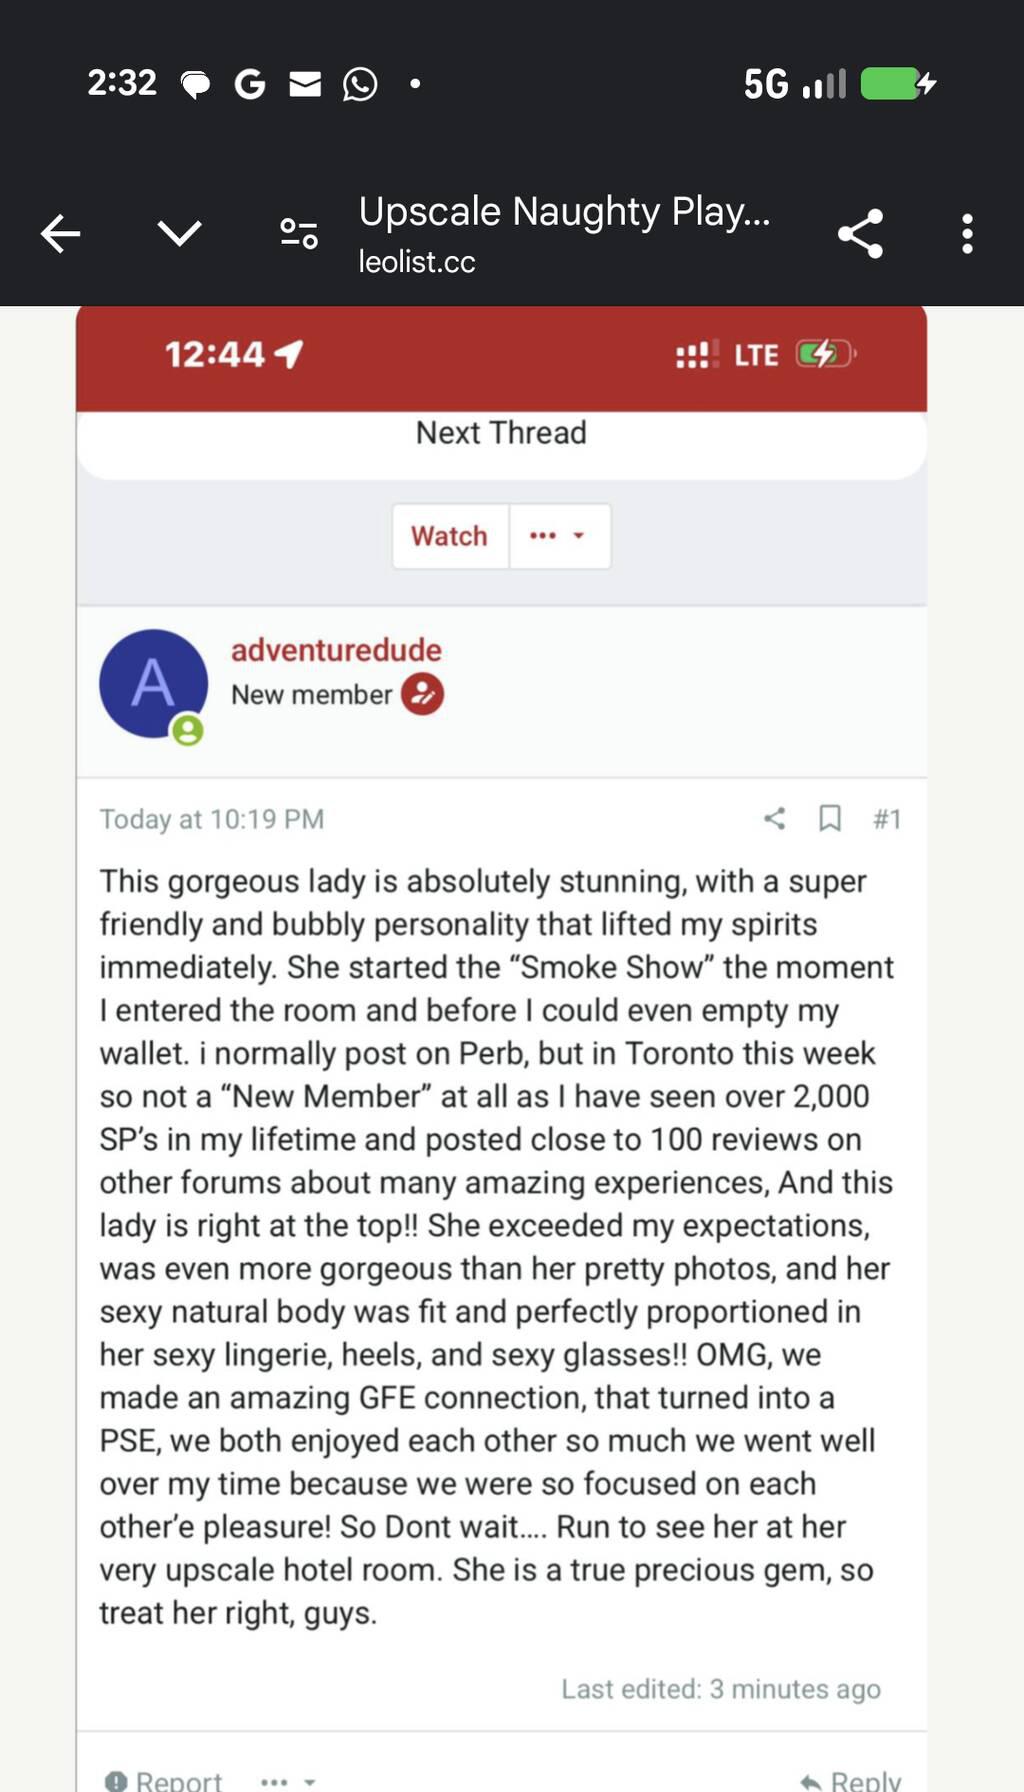The width and height of the screenshot is (1024, 1792).
Task: Share this post via the post share icon
Action: tap(774, 819)
